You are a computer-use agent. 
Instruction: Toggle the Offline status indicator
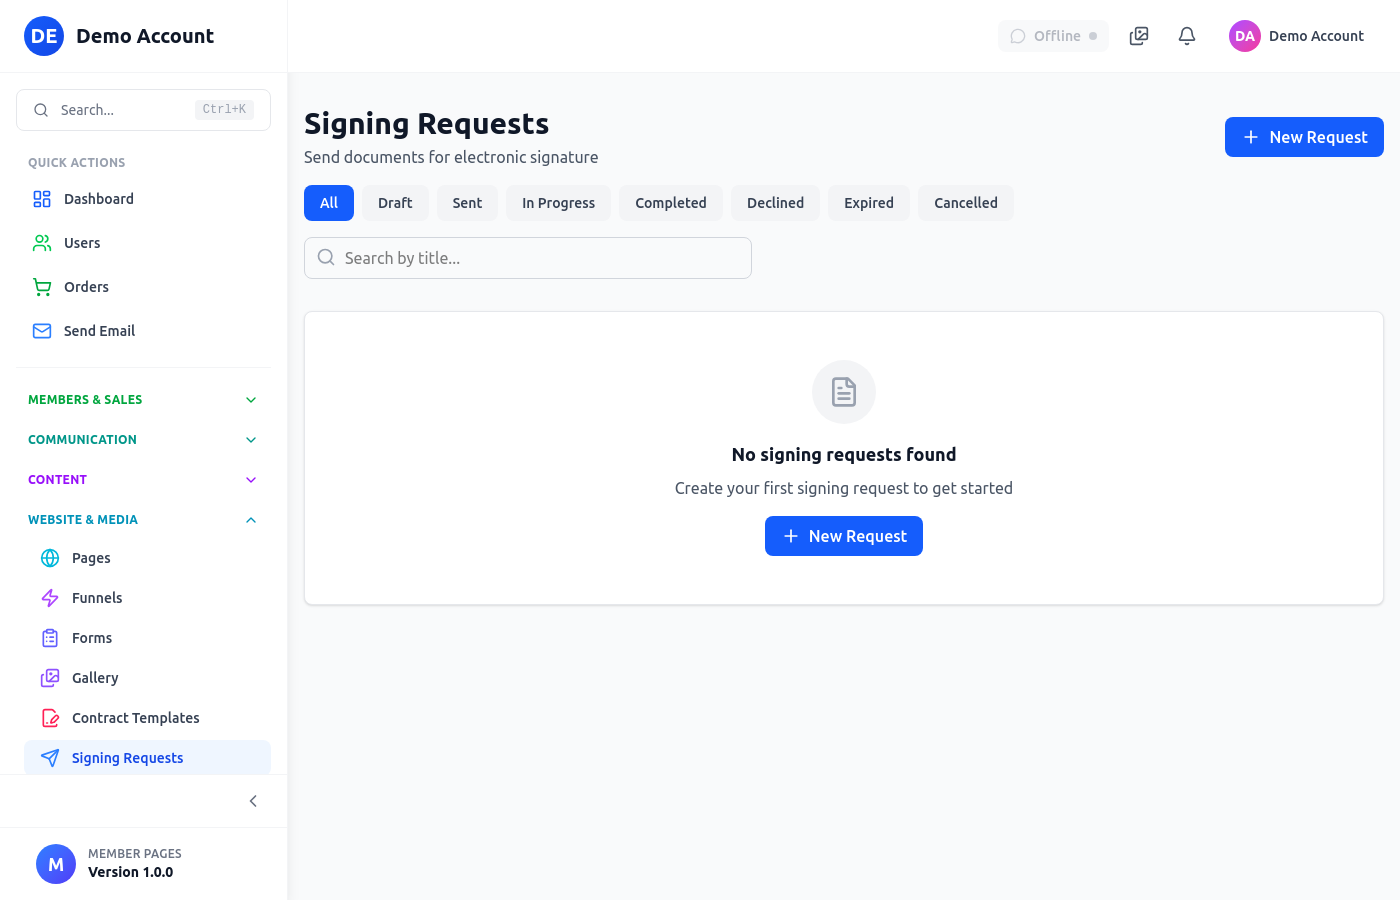(1053, 36)
